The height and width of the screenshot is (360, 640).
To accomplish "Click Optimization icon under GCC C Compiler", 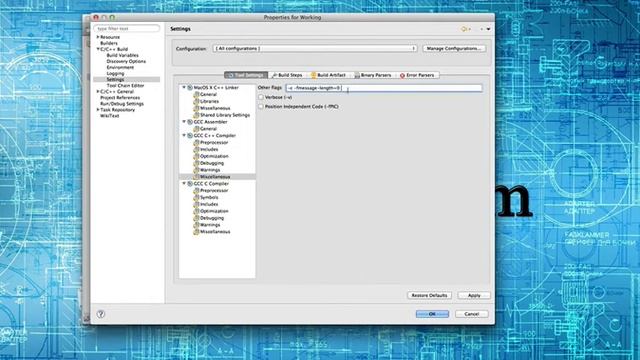I will point(196,211).
